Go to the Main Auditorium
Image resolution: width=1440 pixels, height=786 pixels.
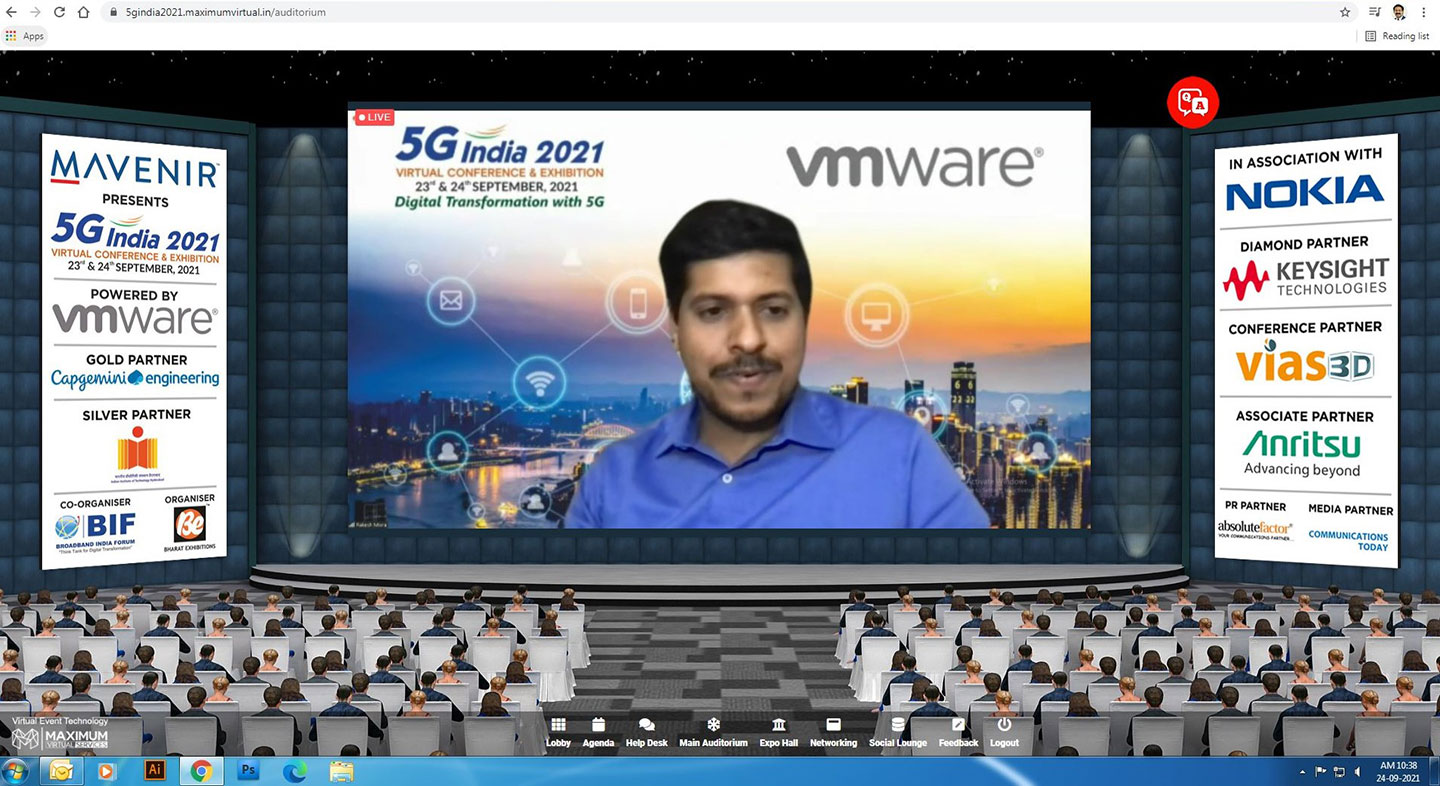[713, 732]
